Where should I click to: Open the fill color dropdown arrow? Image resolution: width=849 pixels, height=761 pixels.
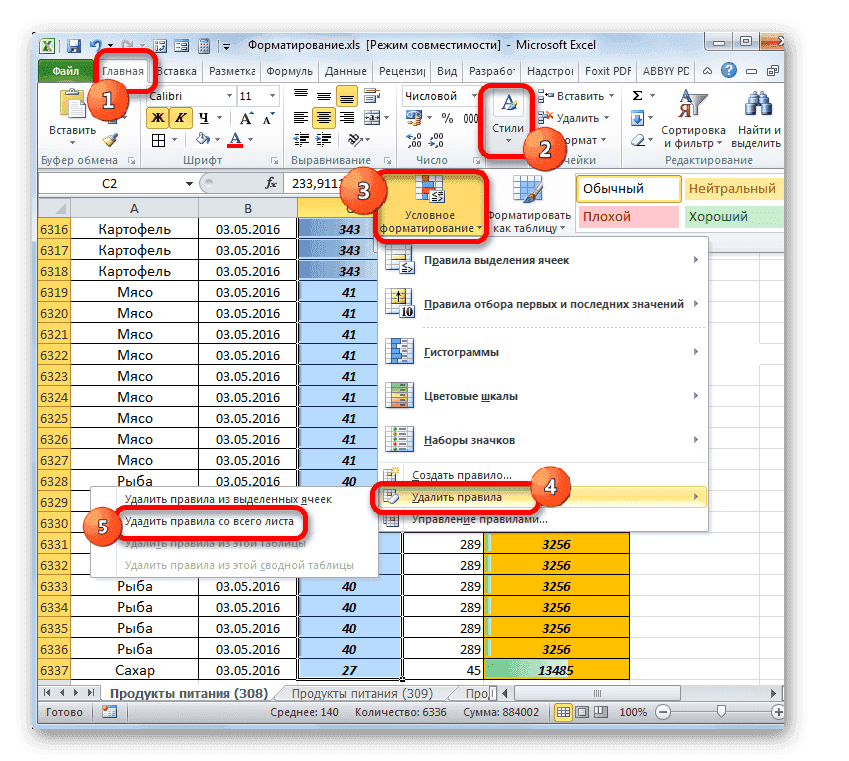coord(217,140)
